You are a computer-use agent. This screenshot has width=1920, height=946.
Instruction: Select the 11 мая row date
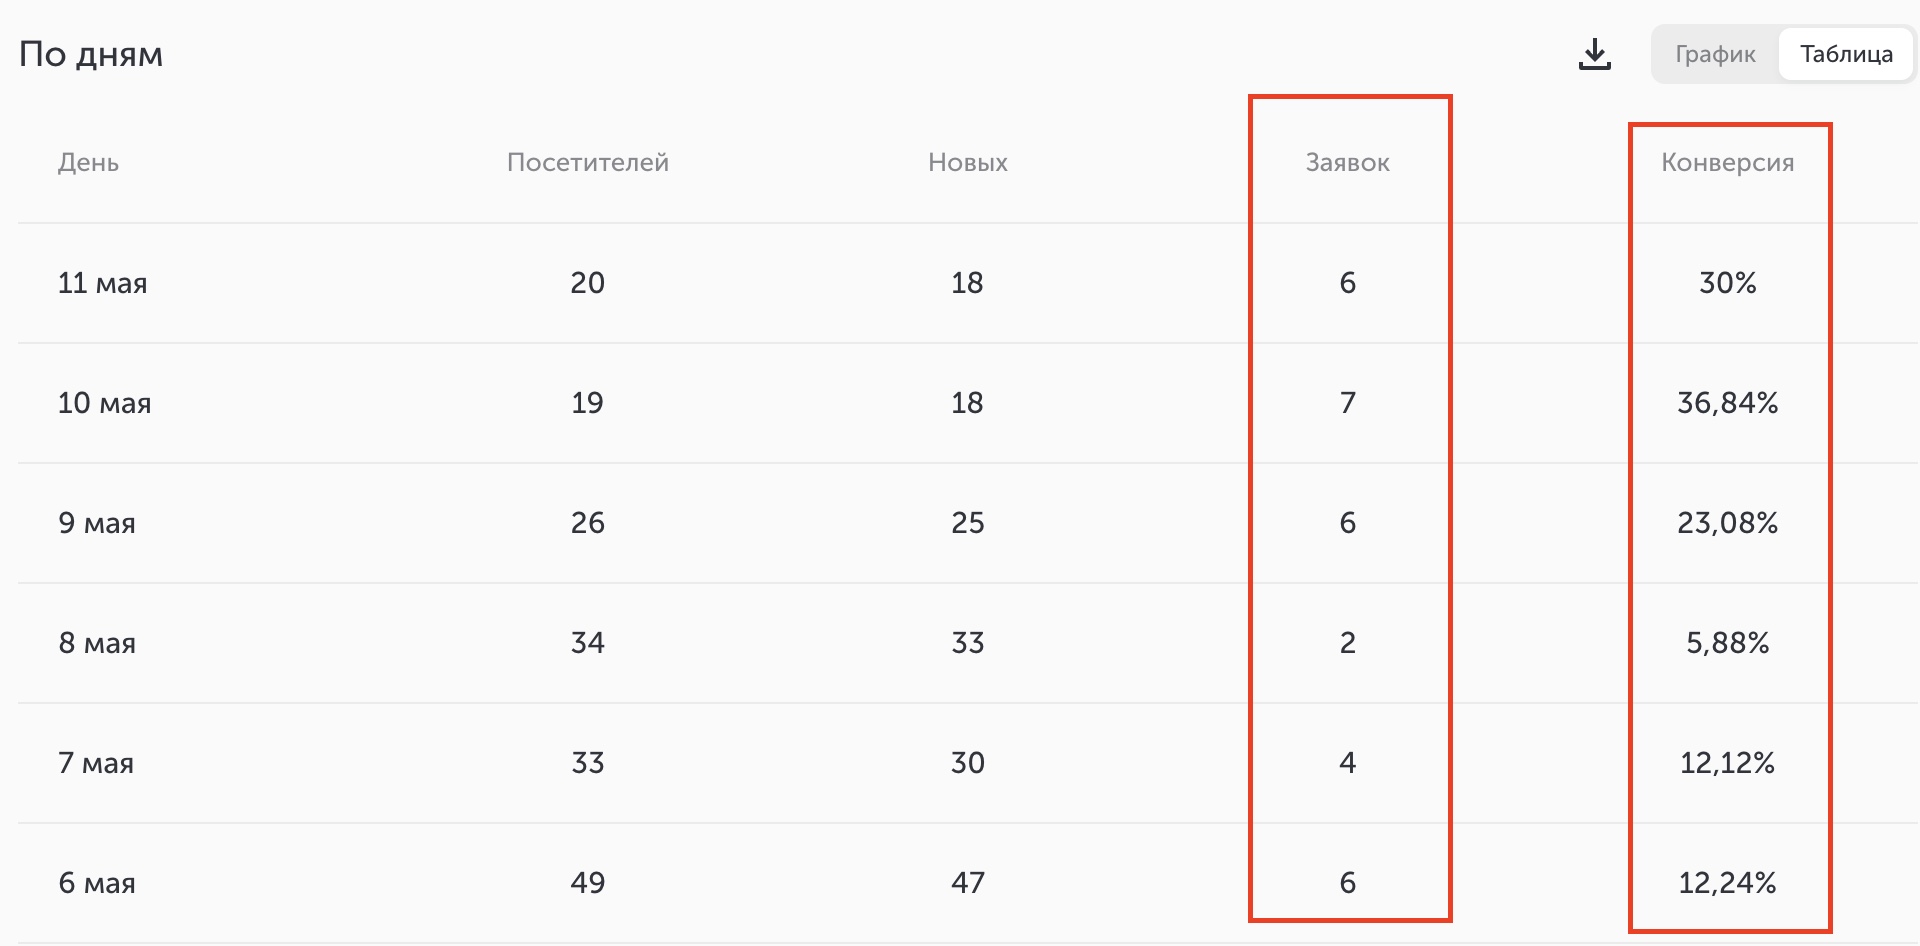coord(102,283)
